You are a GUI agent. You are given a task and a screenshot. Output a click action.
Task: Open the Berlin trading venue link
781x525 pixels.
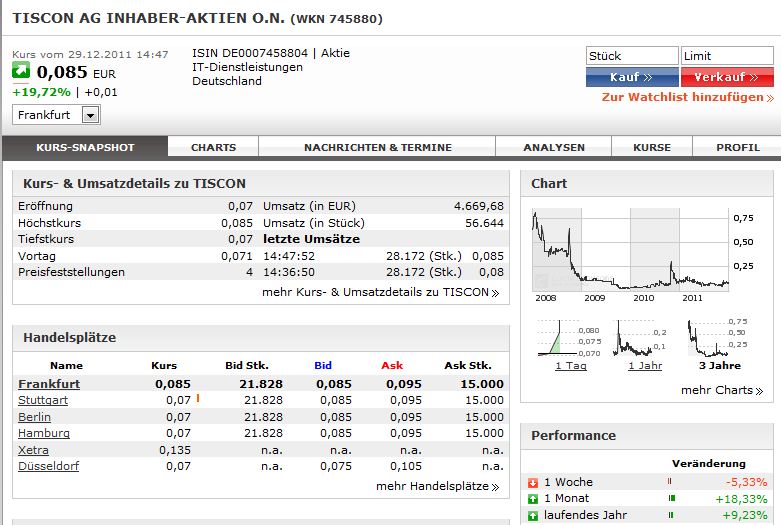pos(34,417)
